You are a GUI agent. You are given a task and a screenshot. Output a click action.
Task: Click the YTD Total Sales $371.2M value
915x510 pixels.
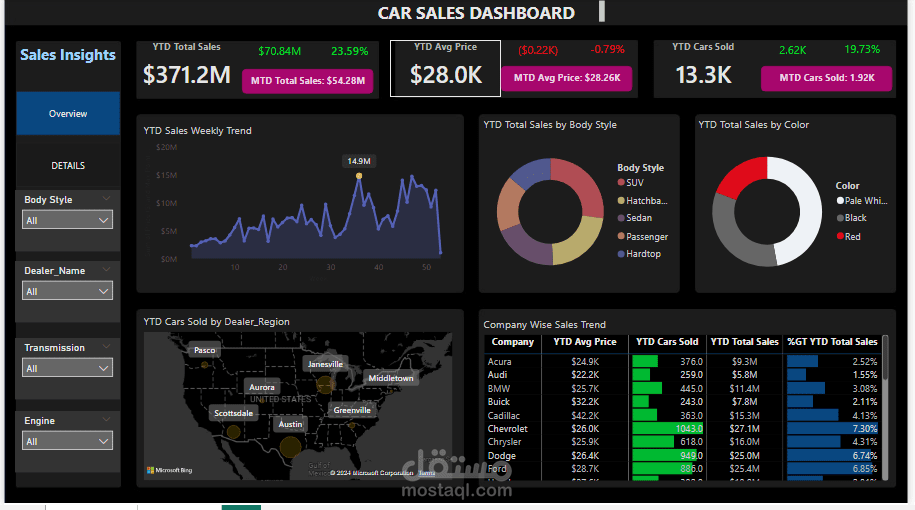[x=187, y=75]
